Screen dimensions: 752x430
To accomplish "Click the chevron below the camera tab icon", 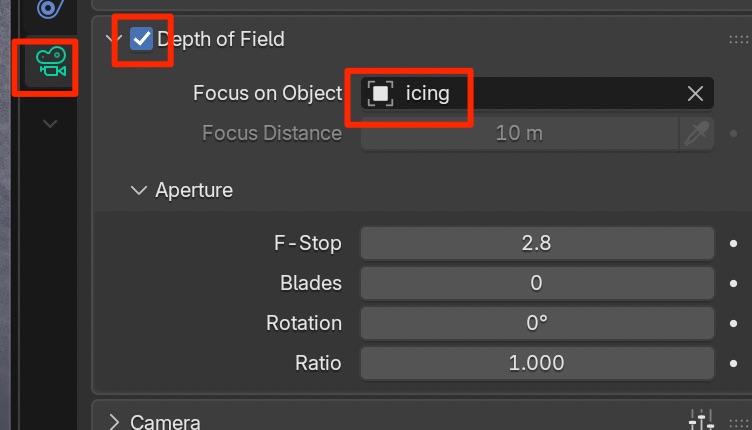I will (50, 123).
